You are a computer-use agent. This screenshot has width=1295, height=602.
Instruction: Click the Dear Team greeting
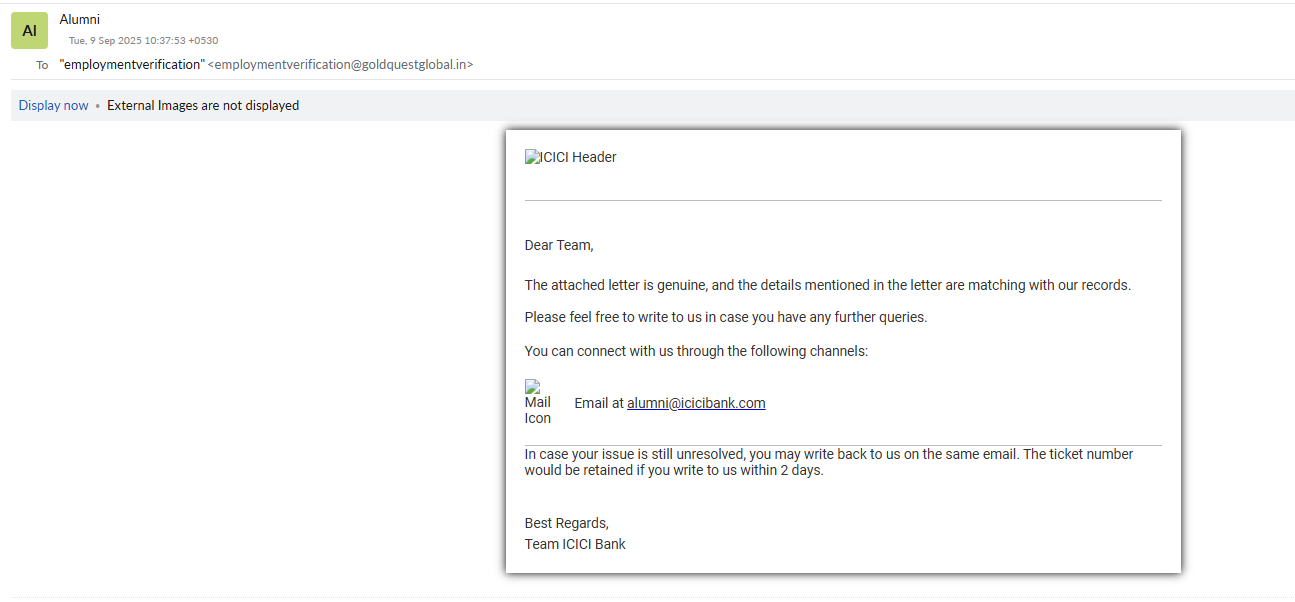click(559, 245)
